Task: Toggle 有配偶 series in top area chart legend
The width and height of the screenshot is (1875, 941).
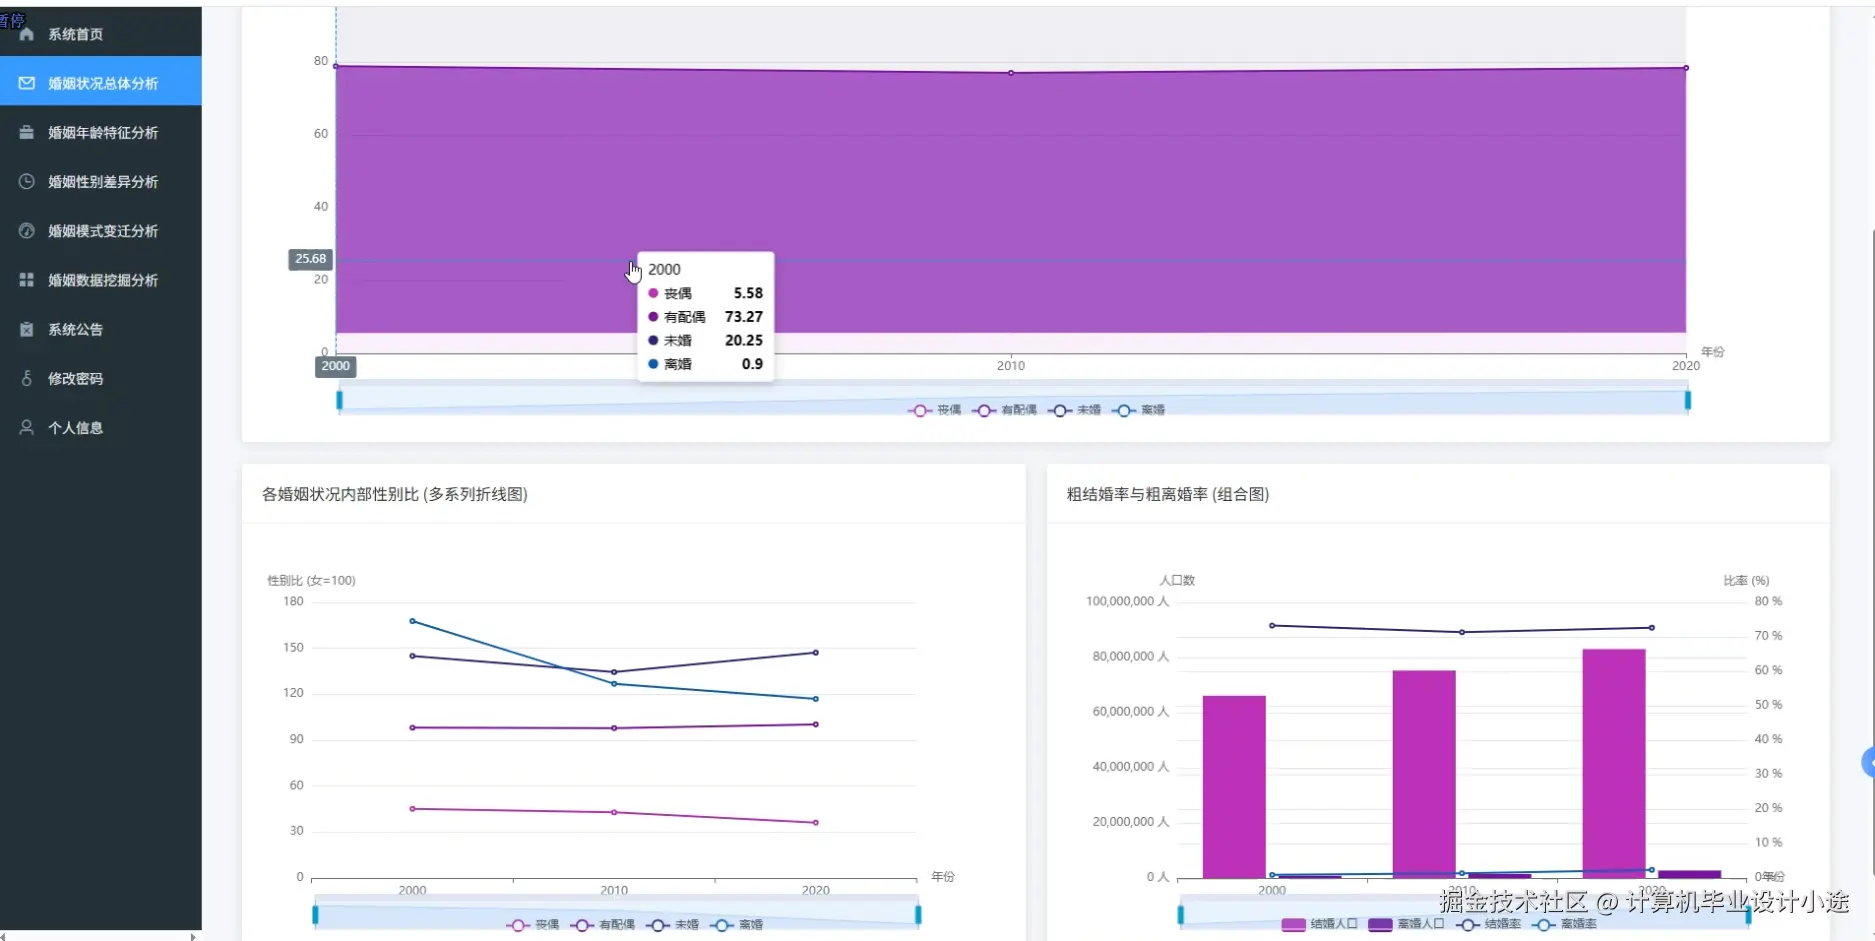Action: tap(1005, 410)
